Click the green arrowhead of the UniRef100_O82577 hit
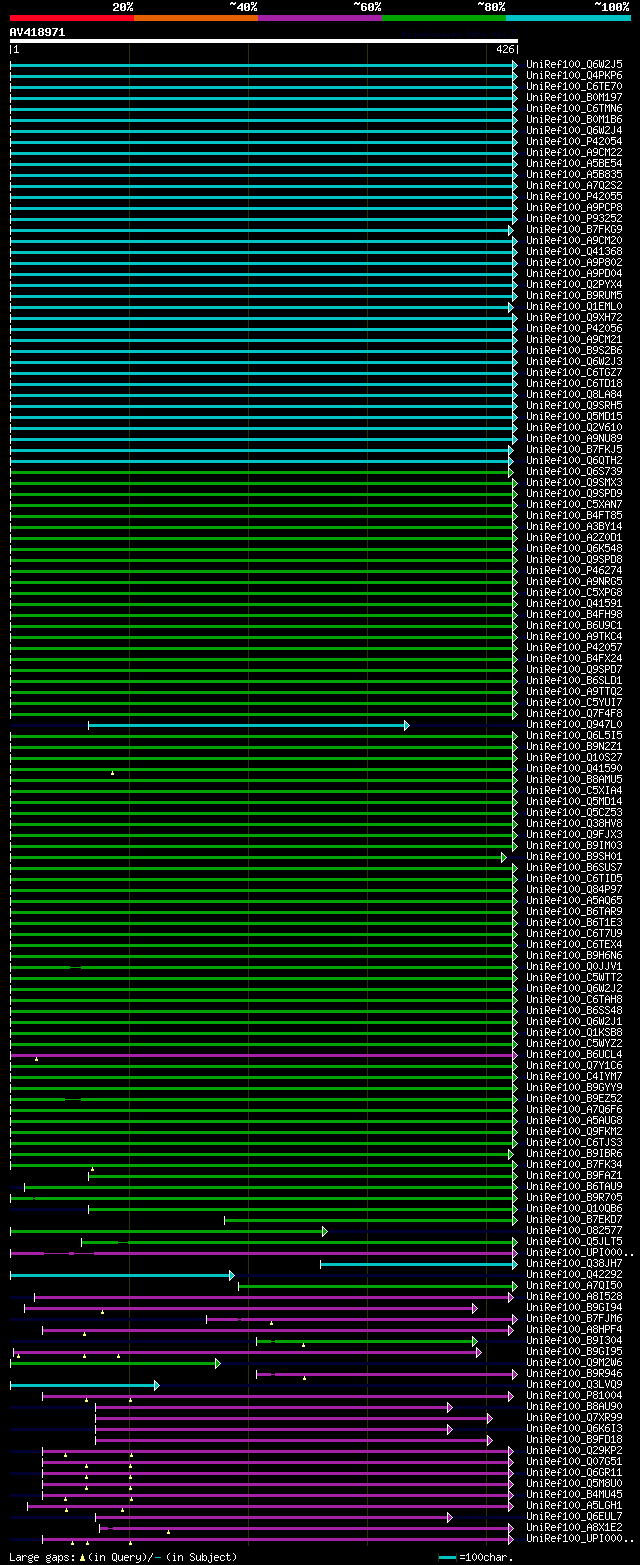This screenshot has height=1565, width=640. tap(325, 1231)
